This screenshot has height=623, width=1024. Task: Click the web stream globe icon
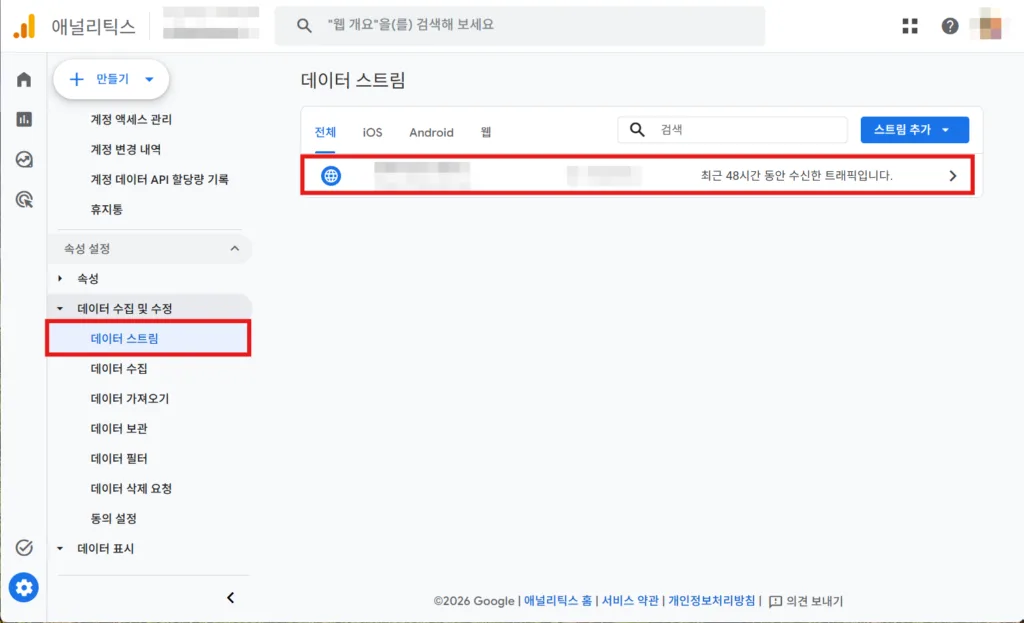point(331,176)
